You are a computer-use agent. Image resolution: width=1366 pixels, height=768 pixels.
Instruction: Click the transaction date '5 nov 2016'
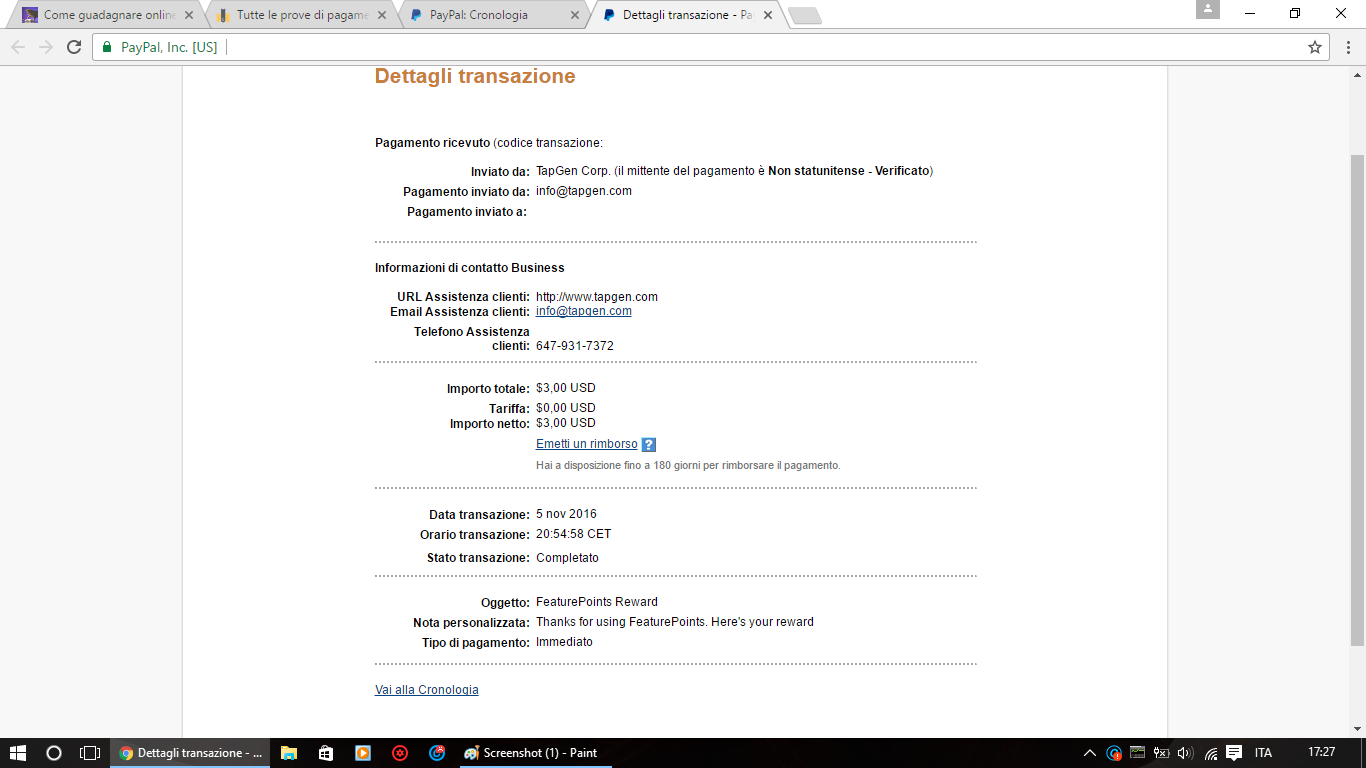[x=566, y=514]
